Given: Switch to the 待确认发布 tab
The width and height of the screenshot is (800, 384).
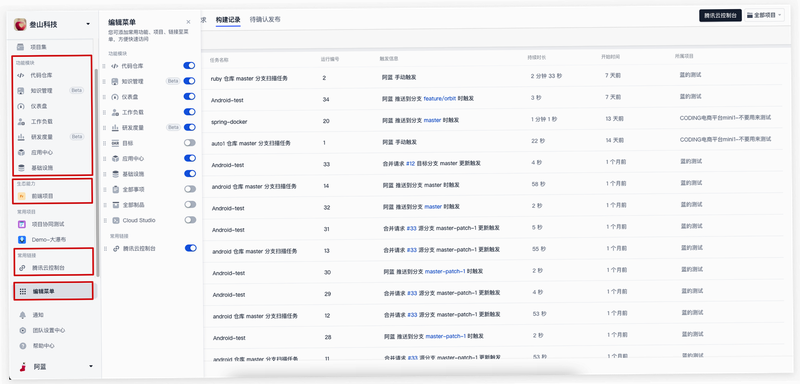Looking at the screenshot, I should pyautogui.click(x=265, y=19).
